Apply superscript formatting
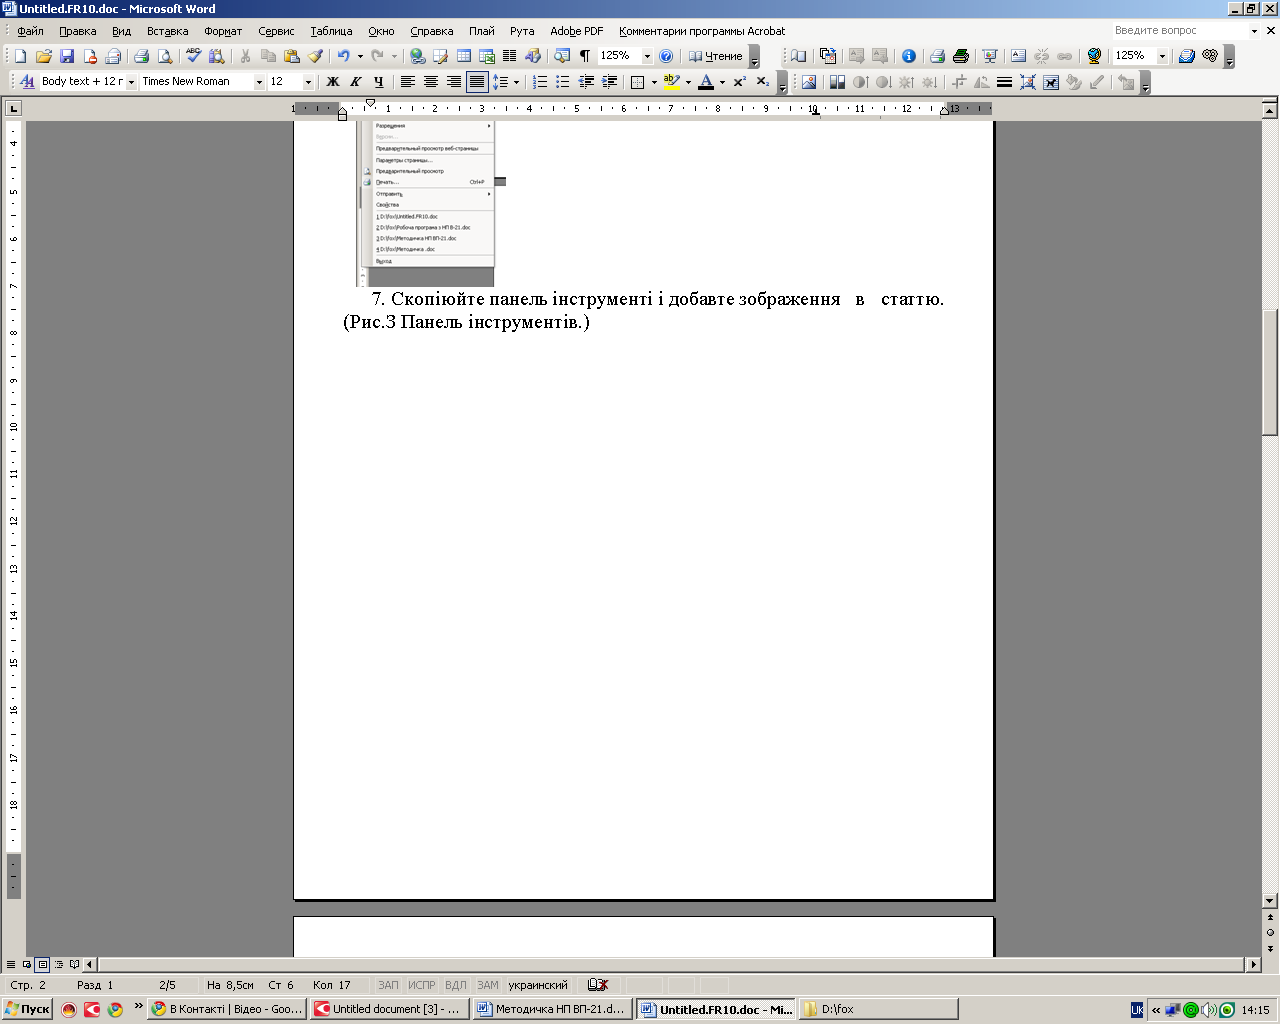The image size is (1280, 1024). (740, 82)
